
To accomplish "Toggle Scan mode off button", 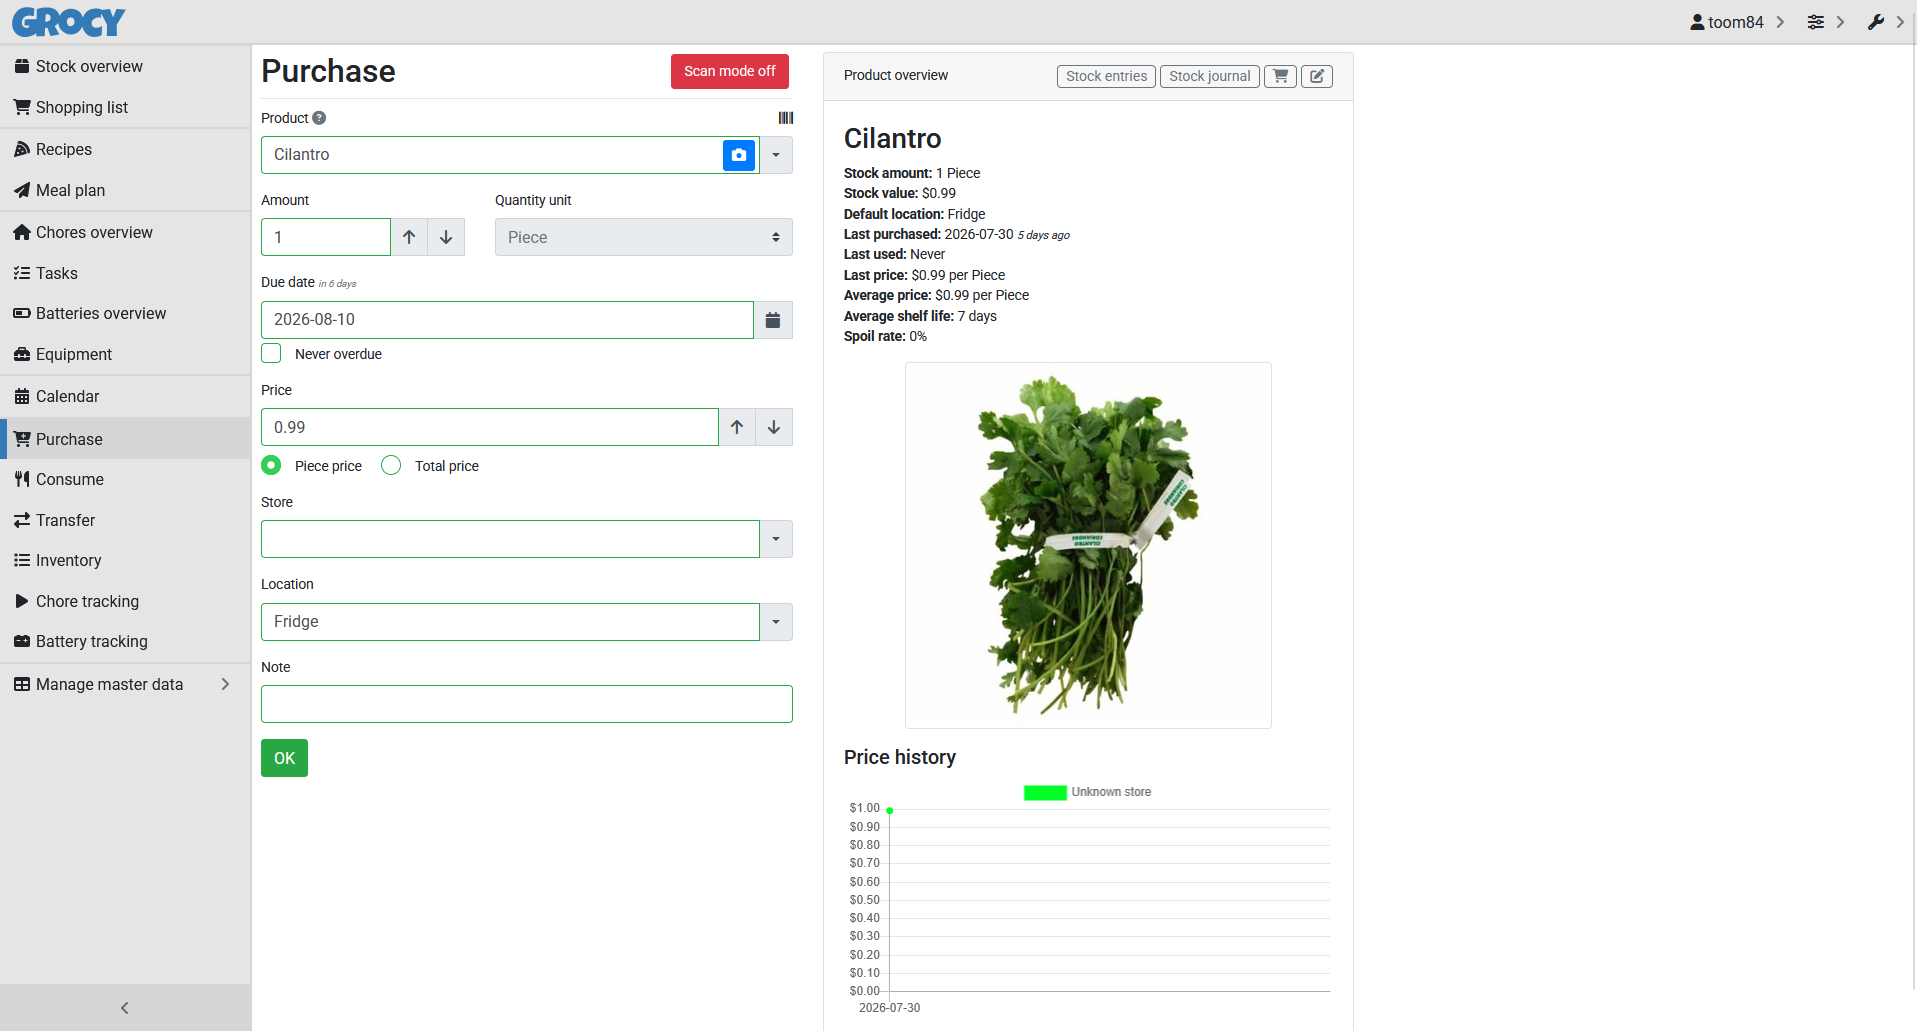I will 730,71.
